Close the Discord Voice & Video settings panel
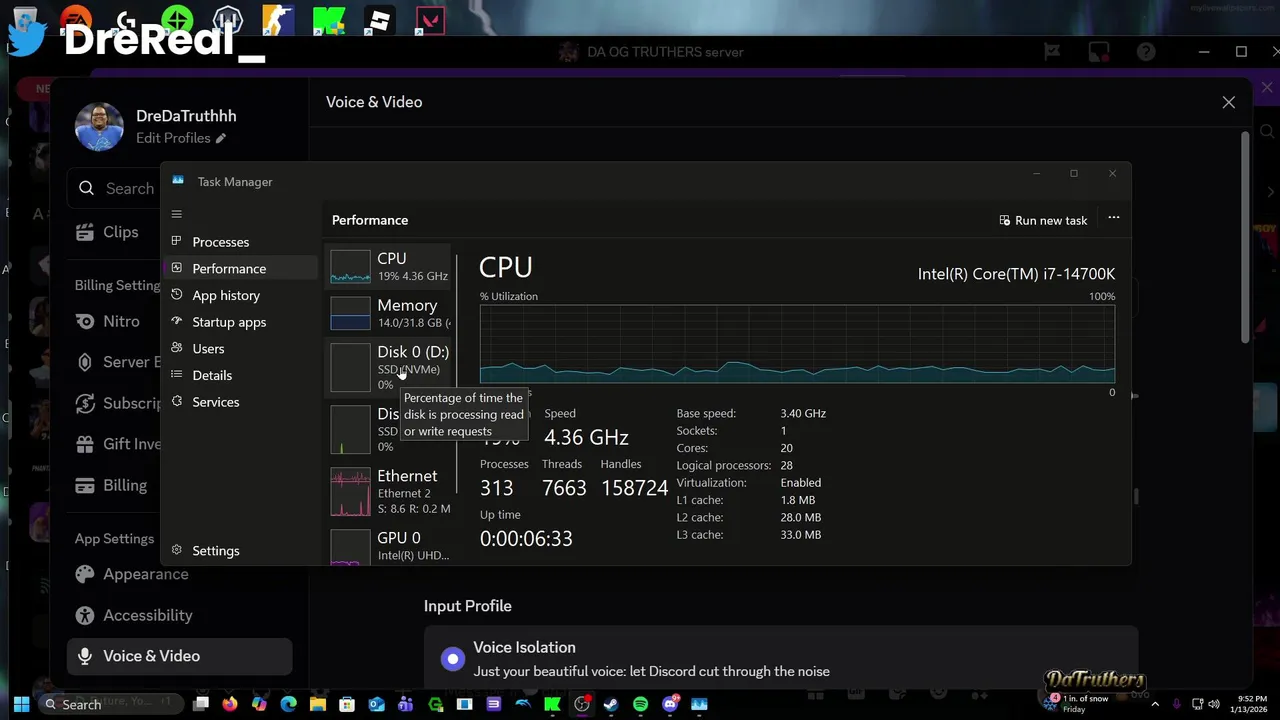This screenshot has height=720, width=1280. pyautogui.click(x=1229, y=102)
